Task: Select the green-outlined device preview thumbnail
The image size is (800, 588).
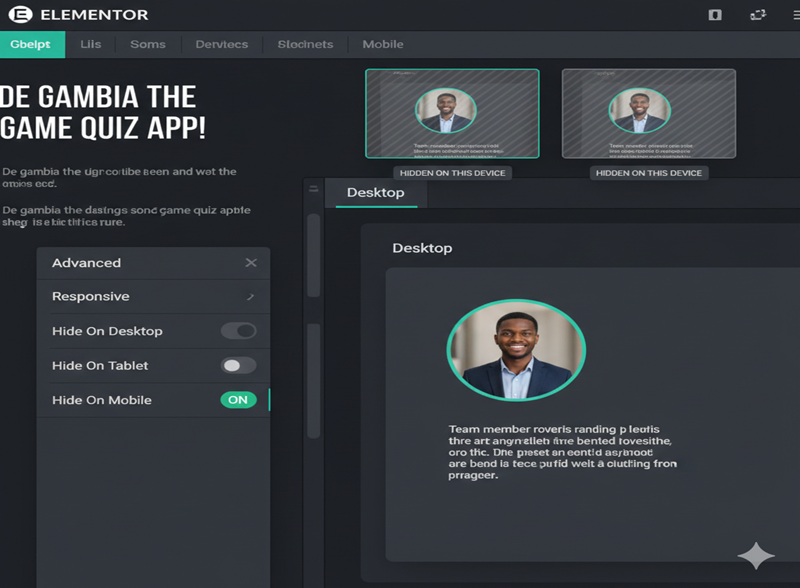Action: click(x=452, y=113)
